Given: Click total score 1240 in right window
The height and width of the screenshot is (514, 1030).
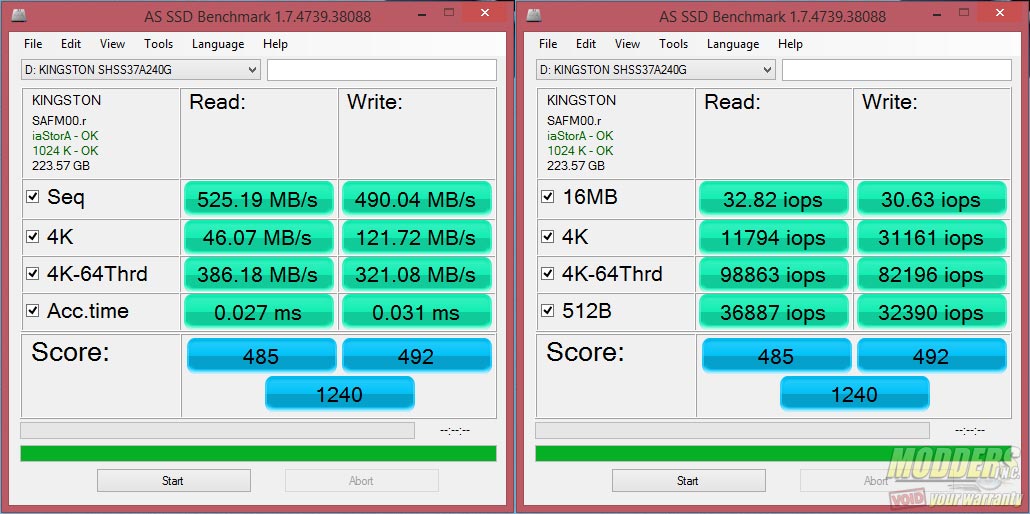Looking at the screenshot, I should point(855,394).
